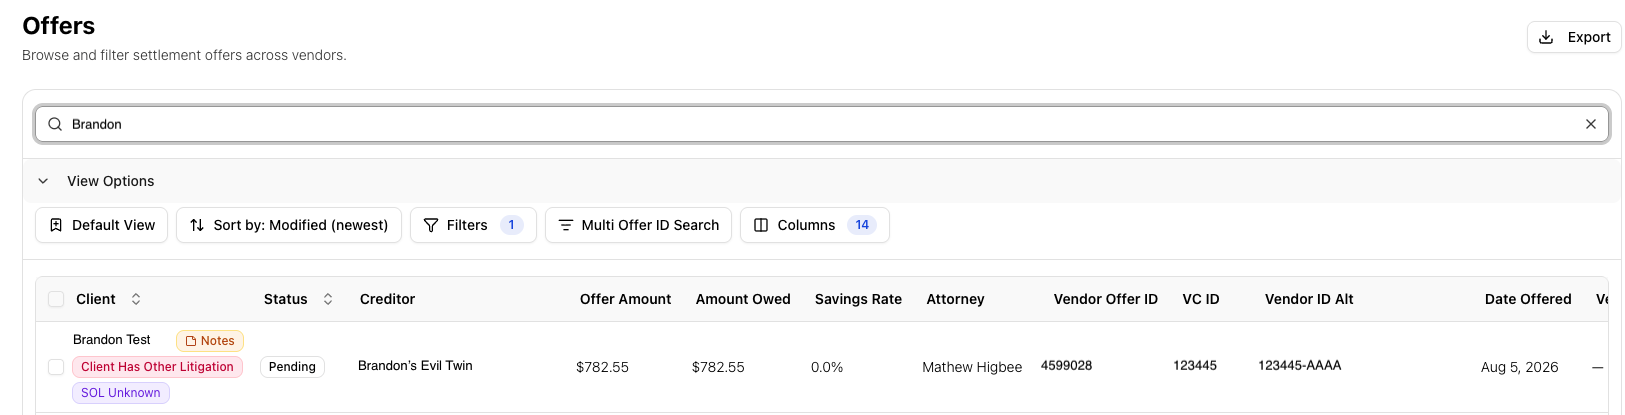
Task: Click the Client Has Other Litigation tag
Action: (157, 367)
